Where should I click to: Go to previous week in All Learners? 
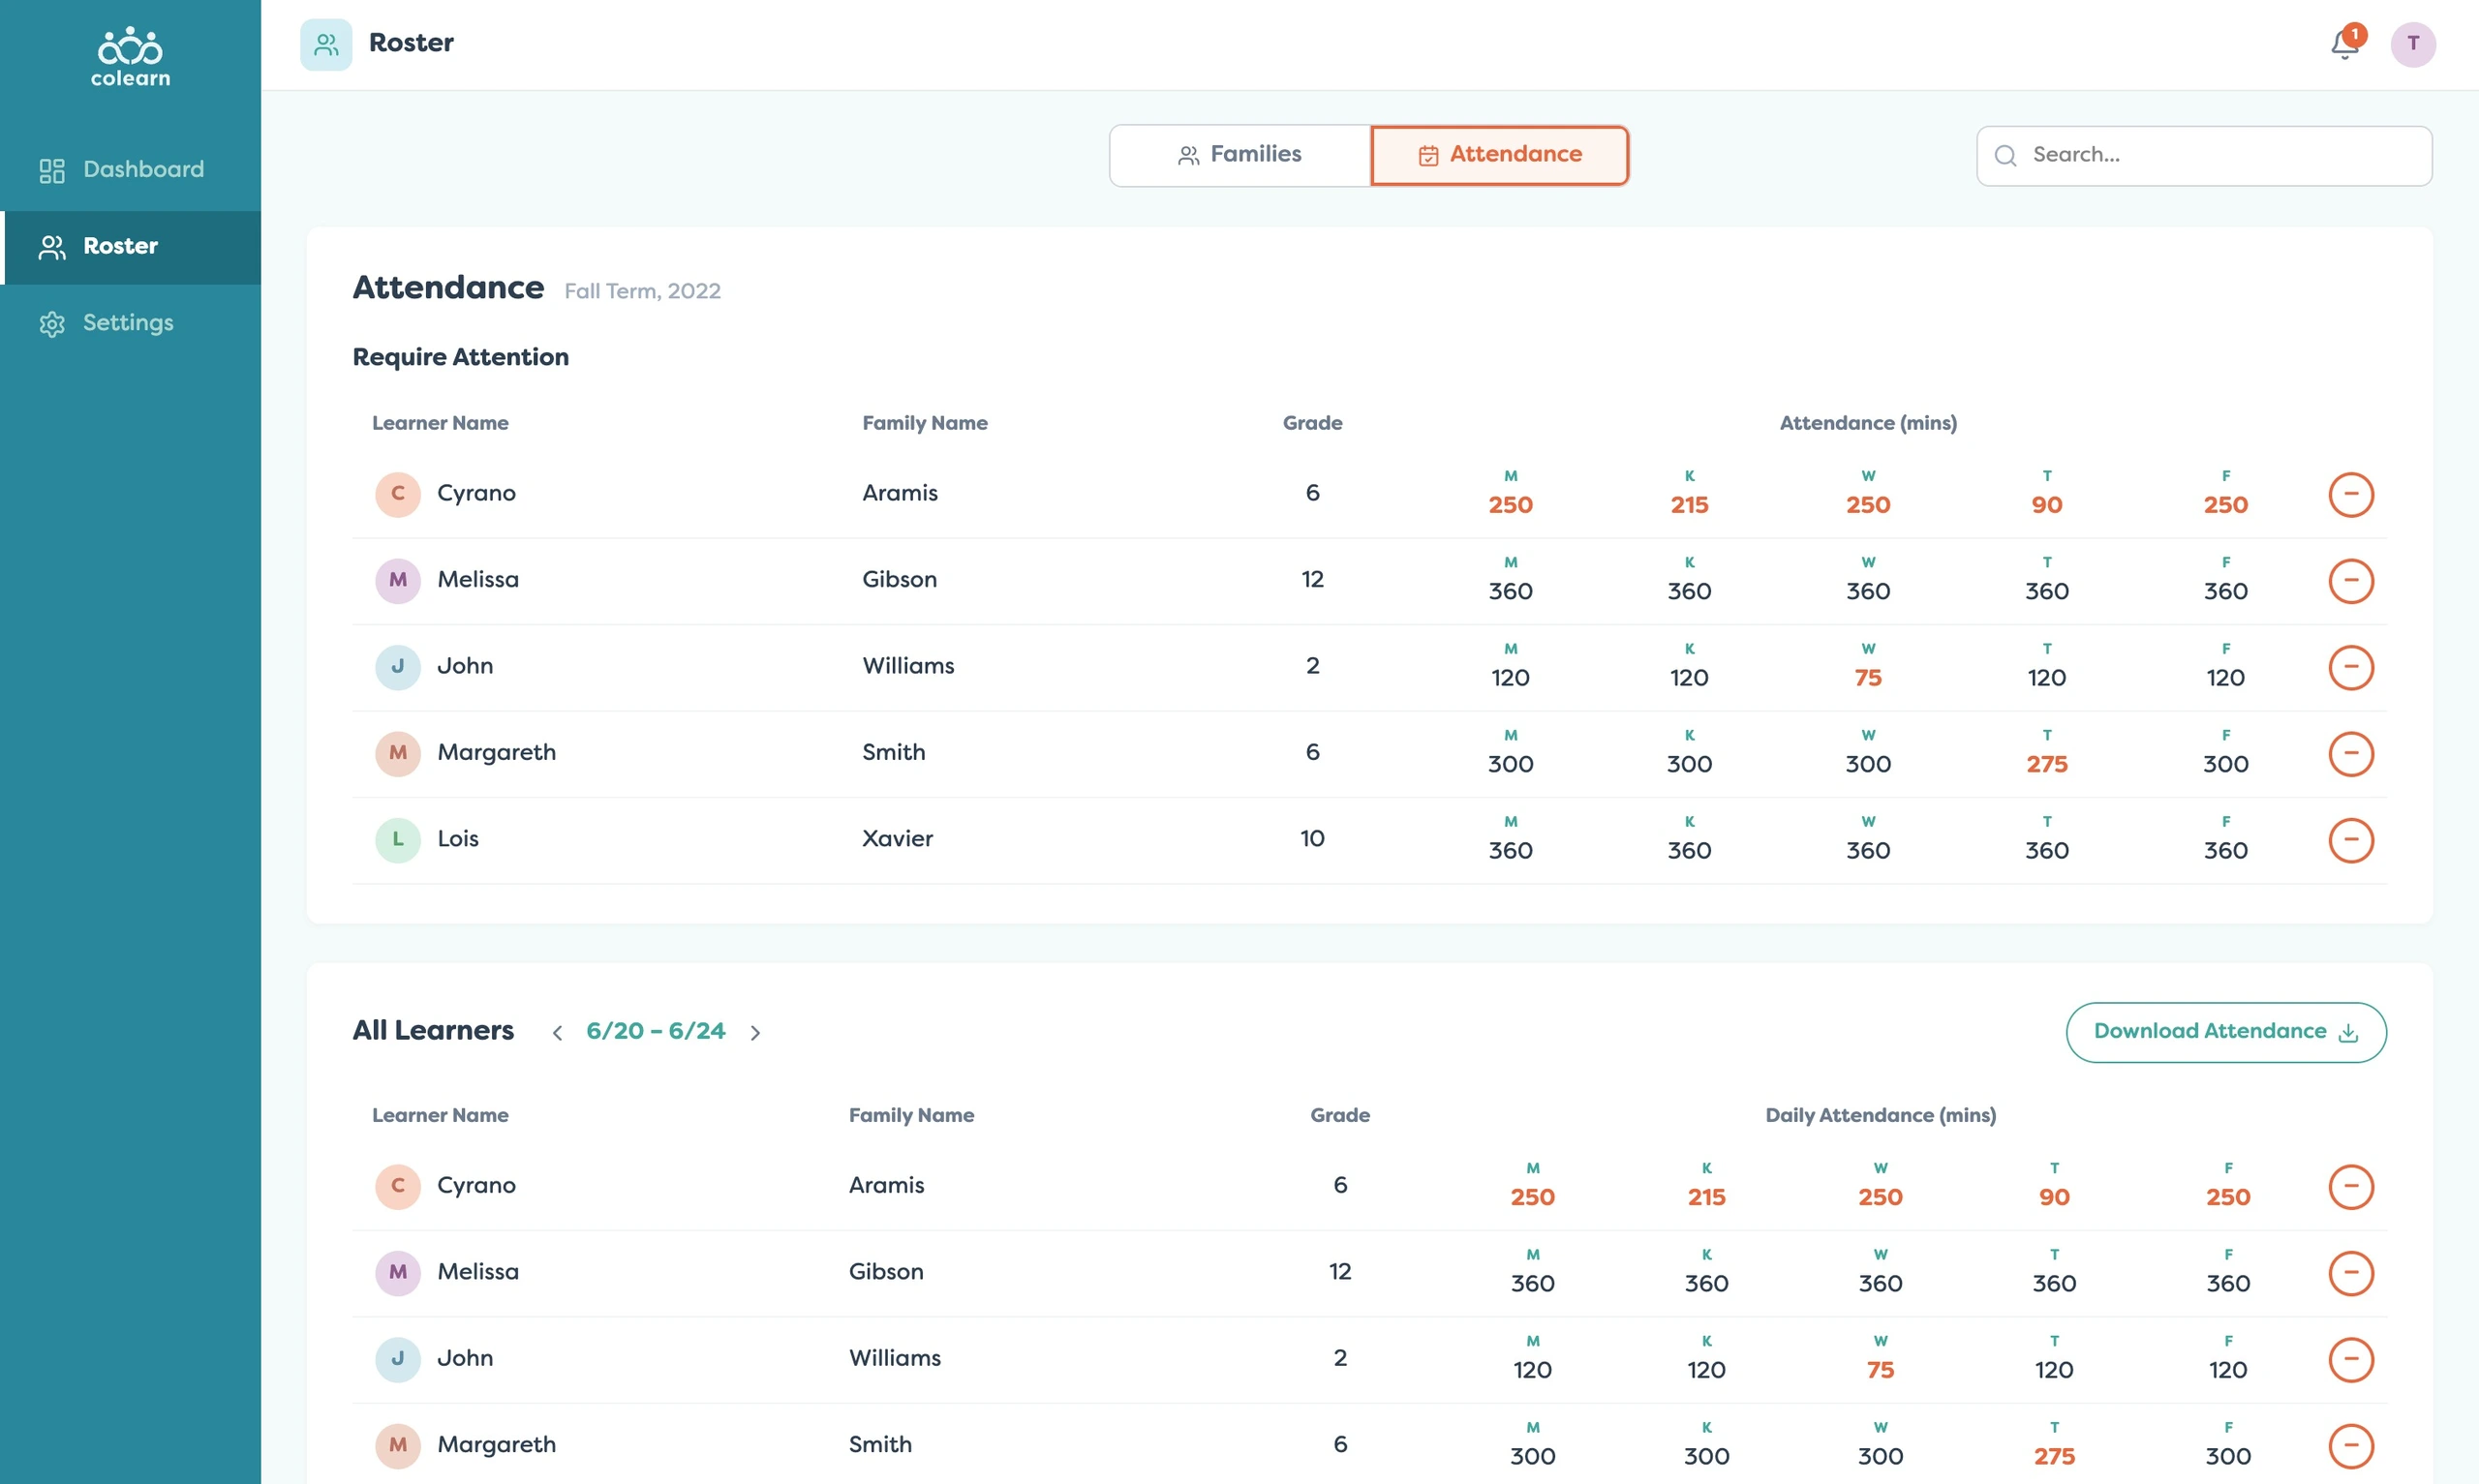[557, 1032]
